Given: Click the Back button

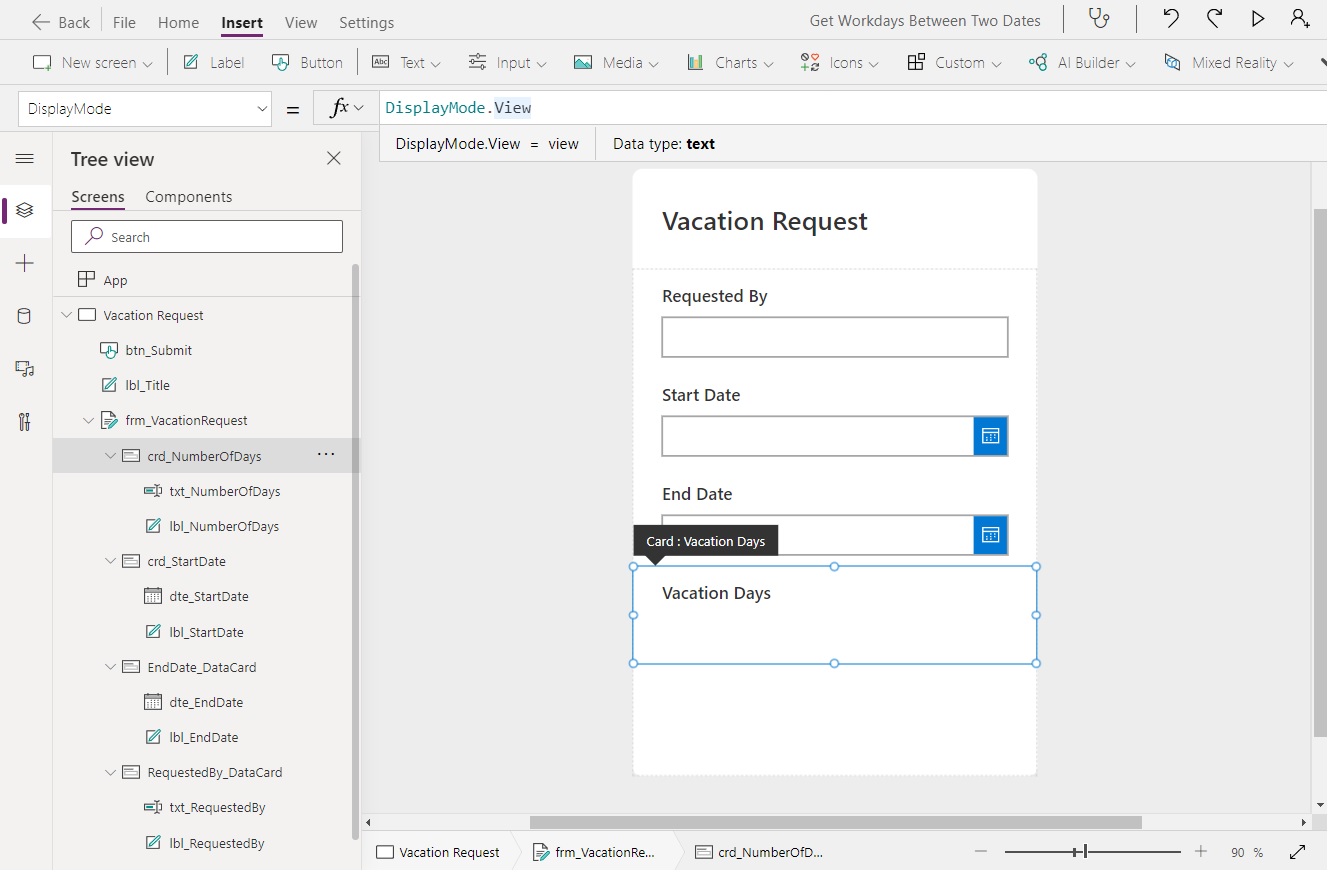Looking at the screenshot, I should point(60,21).
